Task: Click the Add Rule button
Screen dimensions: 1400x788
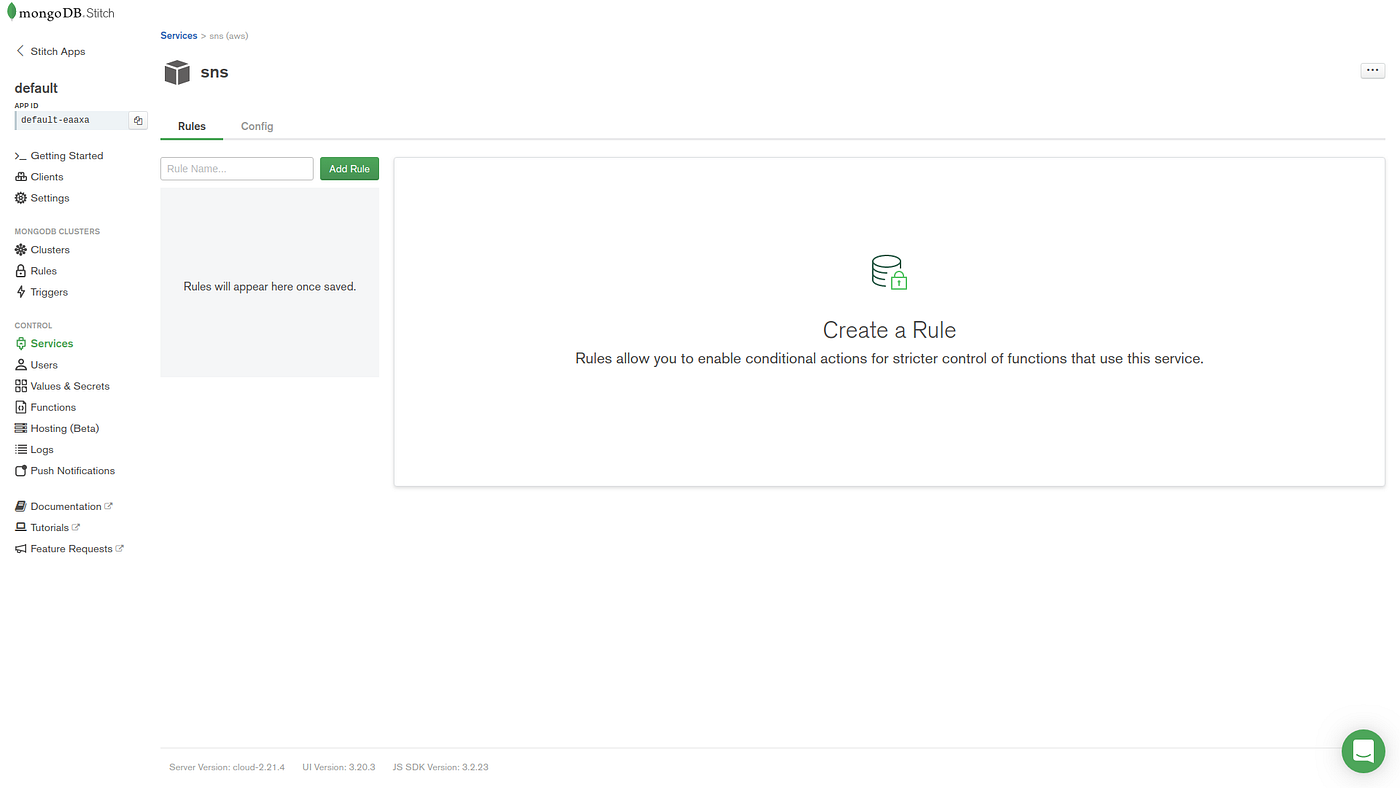Action: tap(349, 168)
